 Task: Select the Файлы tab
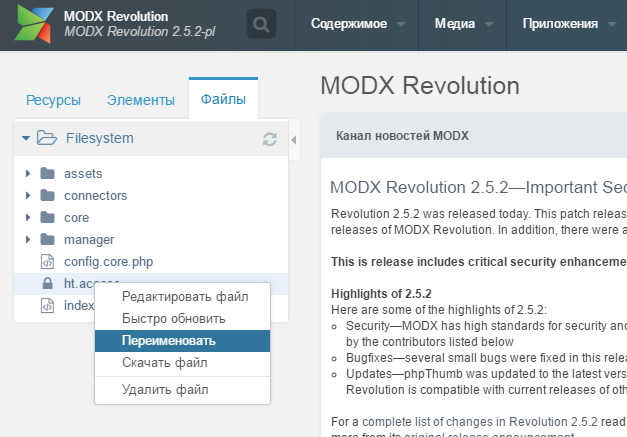(x=223, y=99)
